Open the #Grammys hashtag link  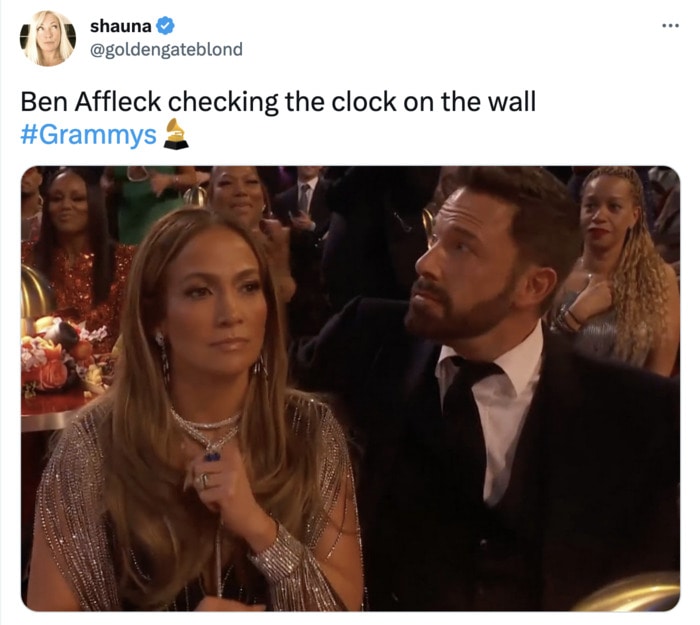[88, 135]
